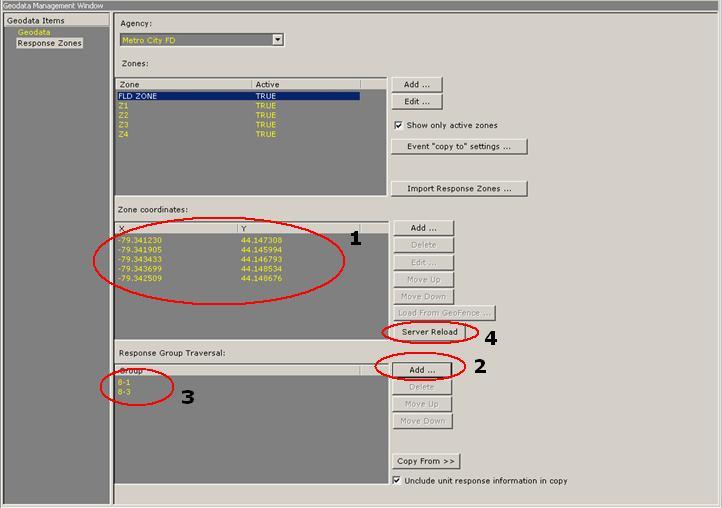Select the first coordinate row -79.341230
The width and height of the screenshot is (722, 508).
point(140,241)
